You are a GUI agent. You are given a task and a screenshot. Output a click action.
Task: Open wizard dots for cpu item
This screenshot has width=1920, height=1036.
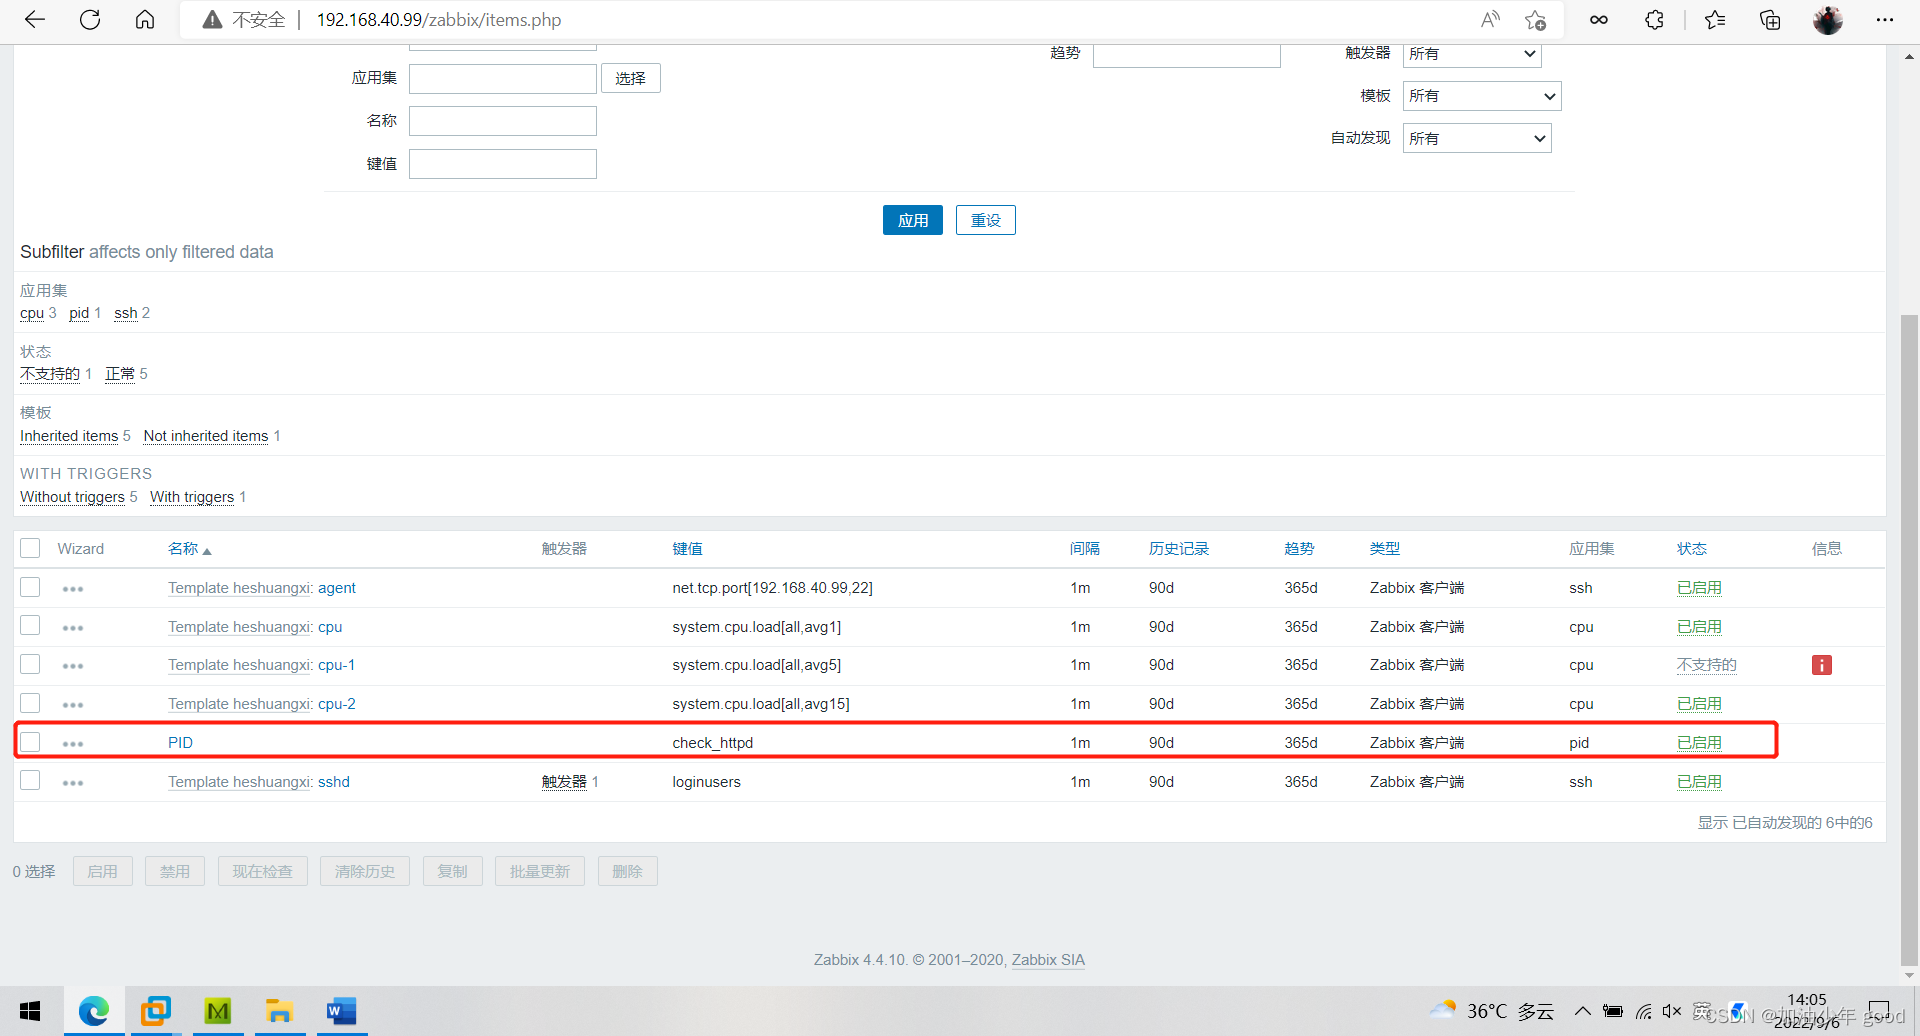[73, 628]
